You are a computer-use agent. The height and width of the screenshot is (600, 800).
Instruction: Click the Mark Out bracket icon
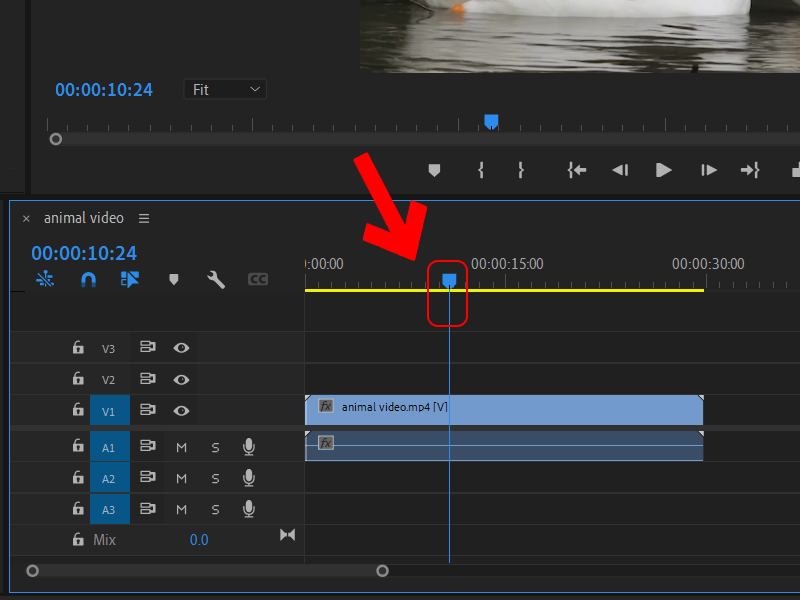pyautogui.click(x=520, y=170)
